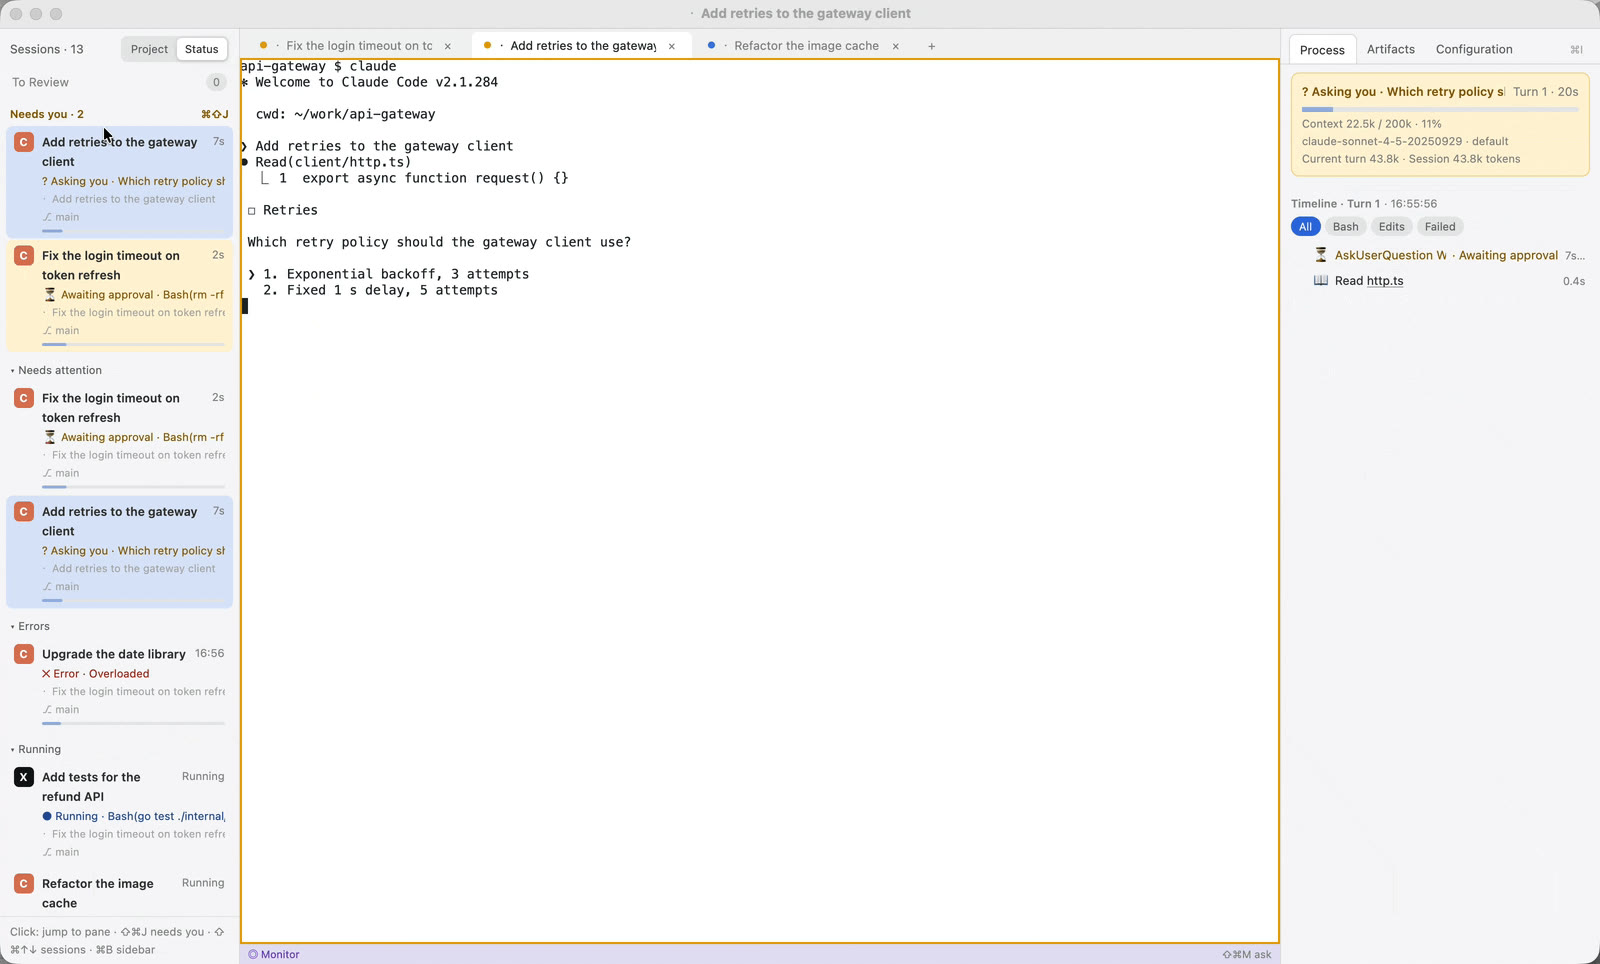Image resolution: width=1600 pixels, height=964 pixels.
Task: Click the blue Running dot on Add tests session
Action: point(47,816)
